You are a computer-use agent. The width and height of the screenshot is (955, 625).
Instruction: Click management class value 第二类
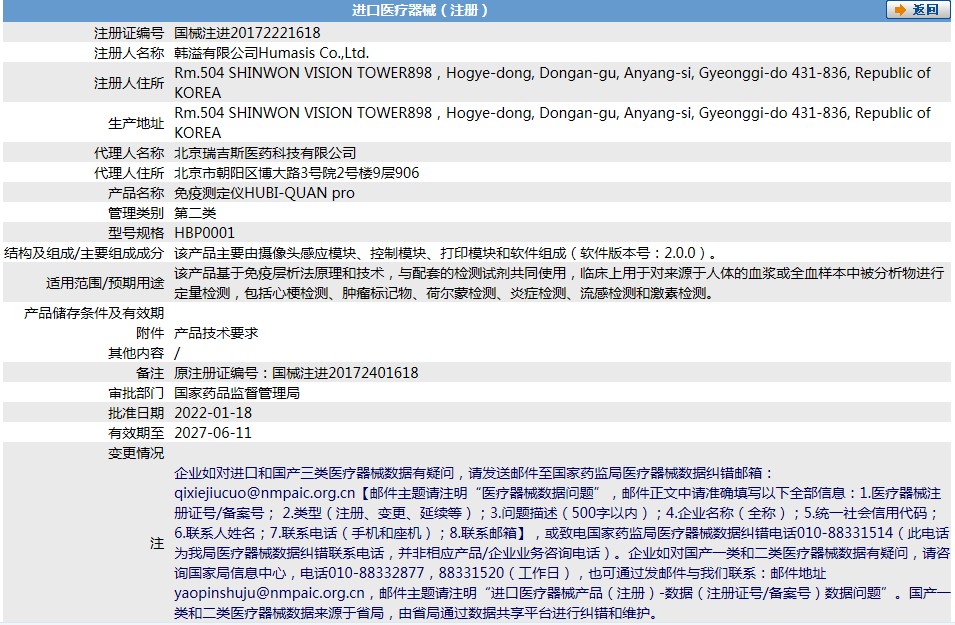(x=195, y=213)
